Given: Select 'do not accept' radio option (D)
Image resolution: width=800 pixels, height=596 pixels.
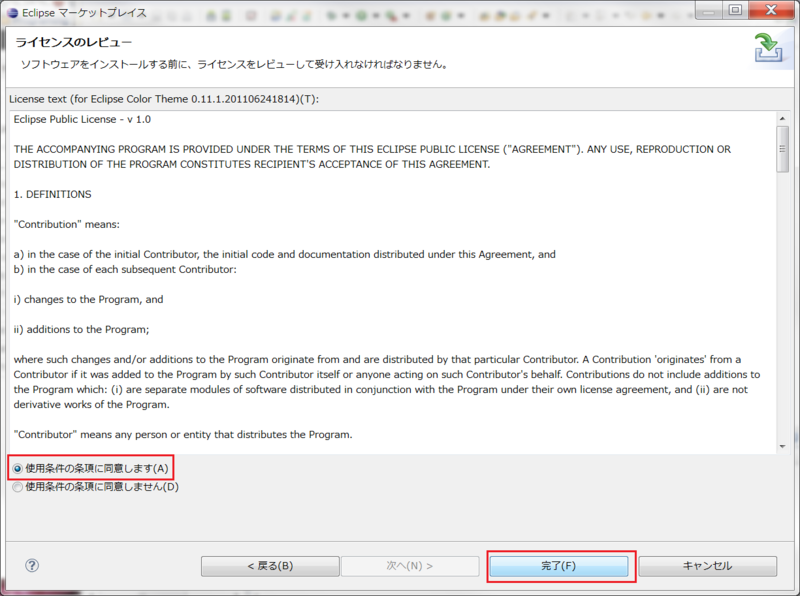Looking at the screenshot, I should pos(18,487).
